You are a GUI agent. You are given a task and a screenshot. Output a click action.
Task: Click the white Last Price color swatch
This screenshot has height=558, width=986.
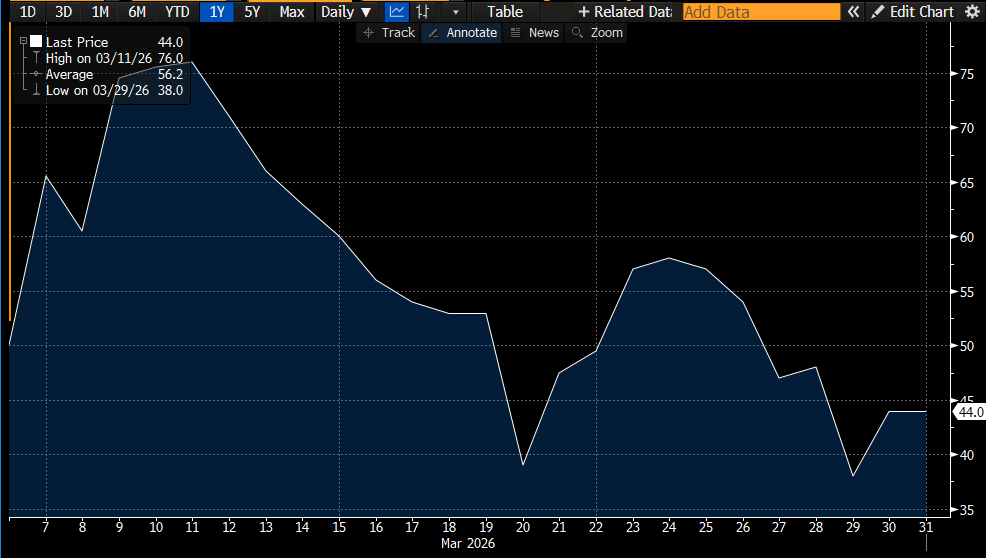[36, 42]
